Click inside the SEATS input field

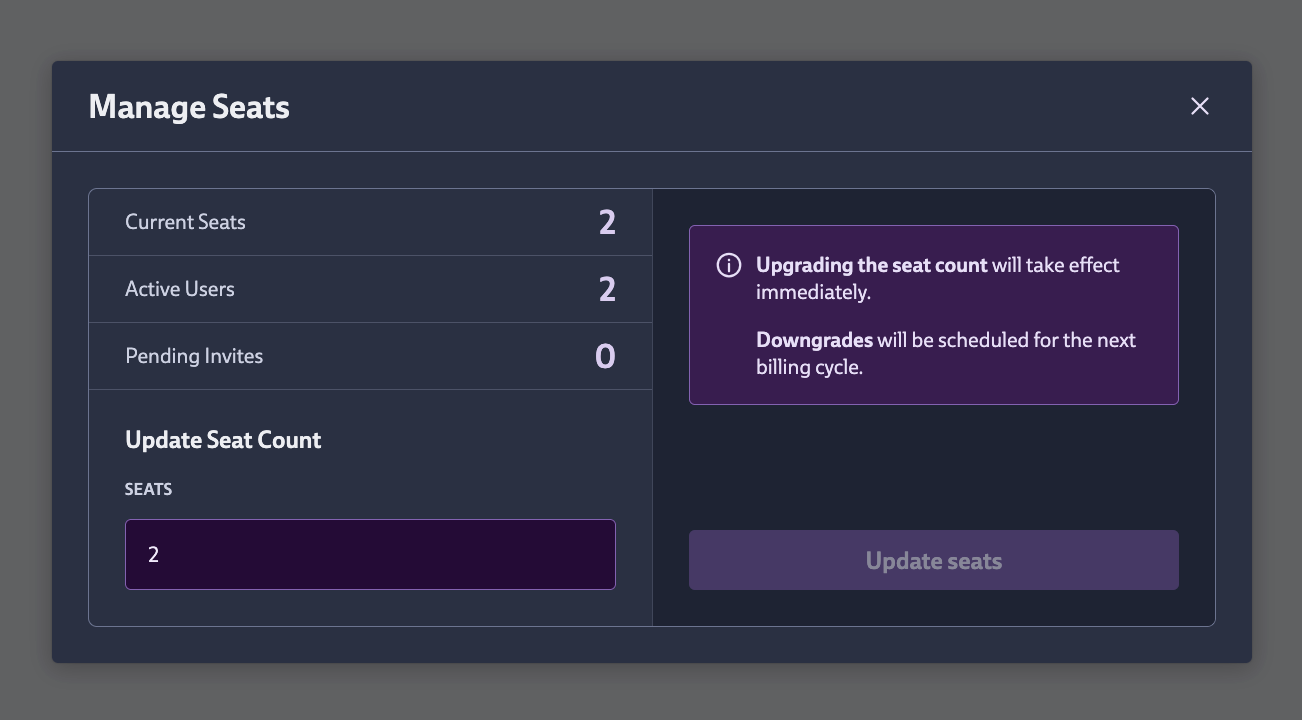click(370, 554)
